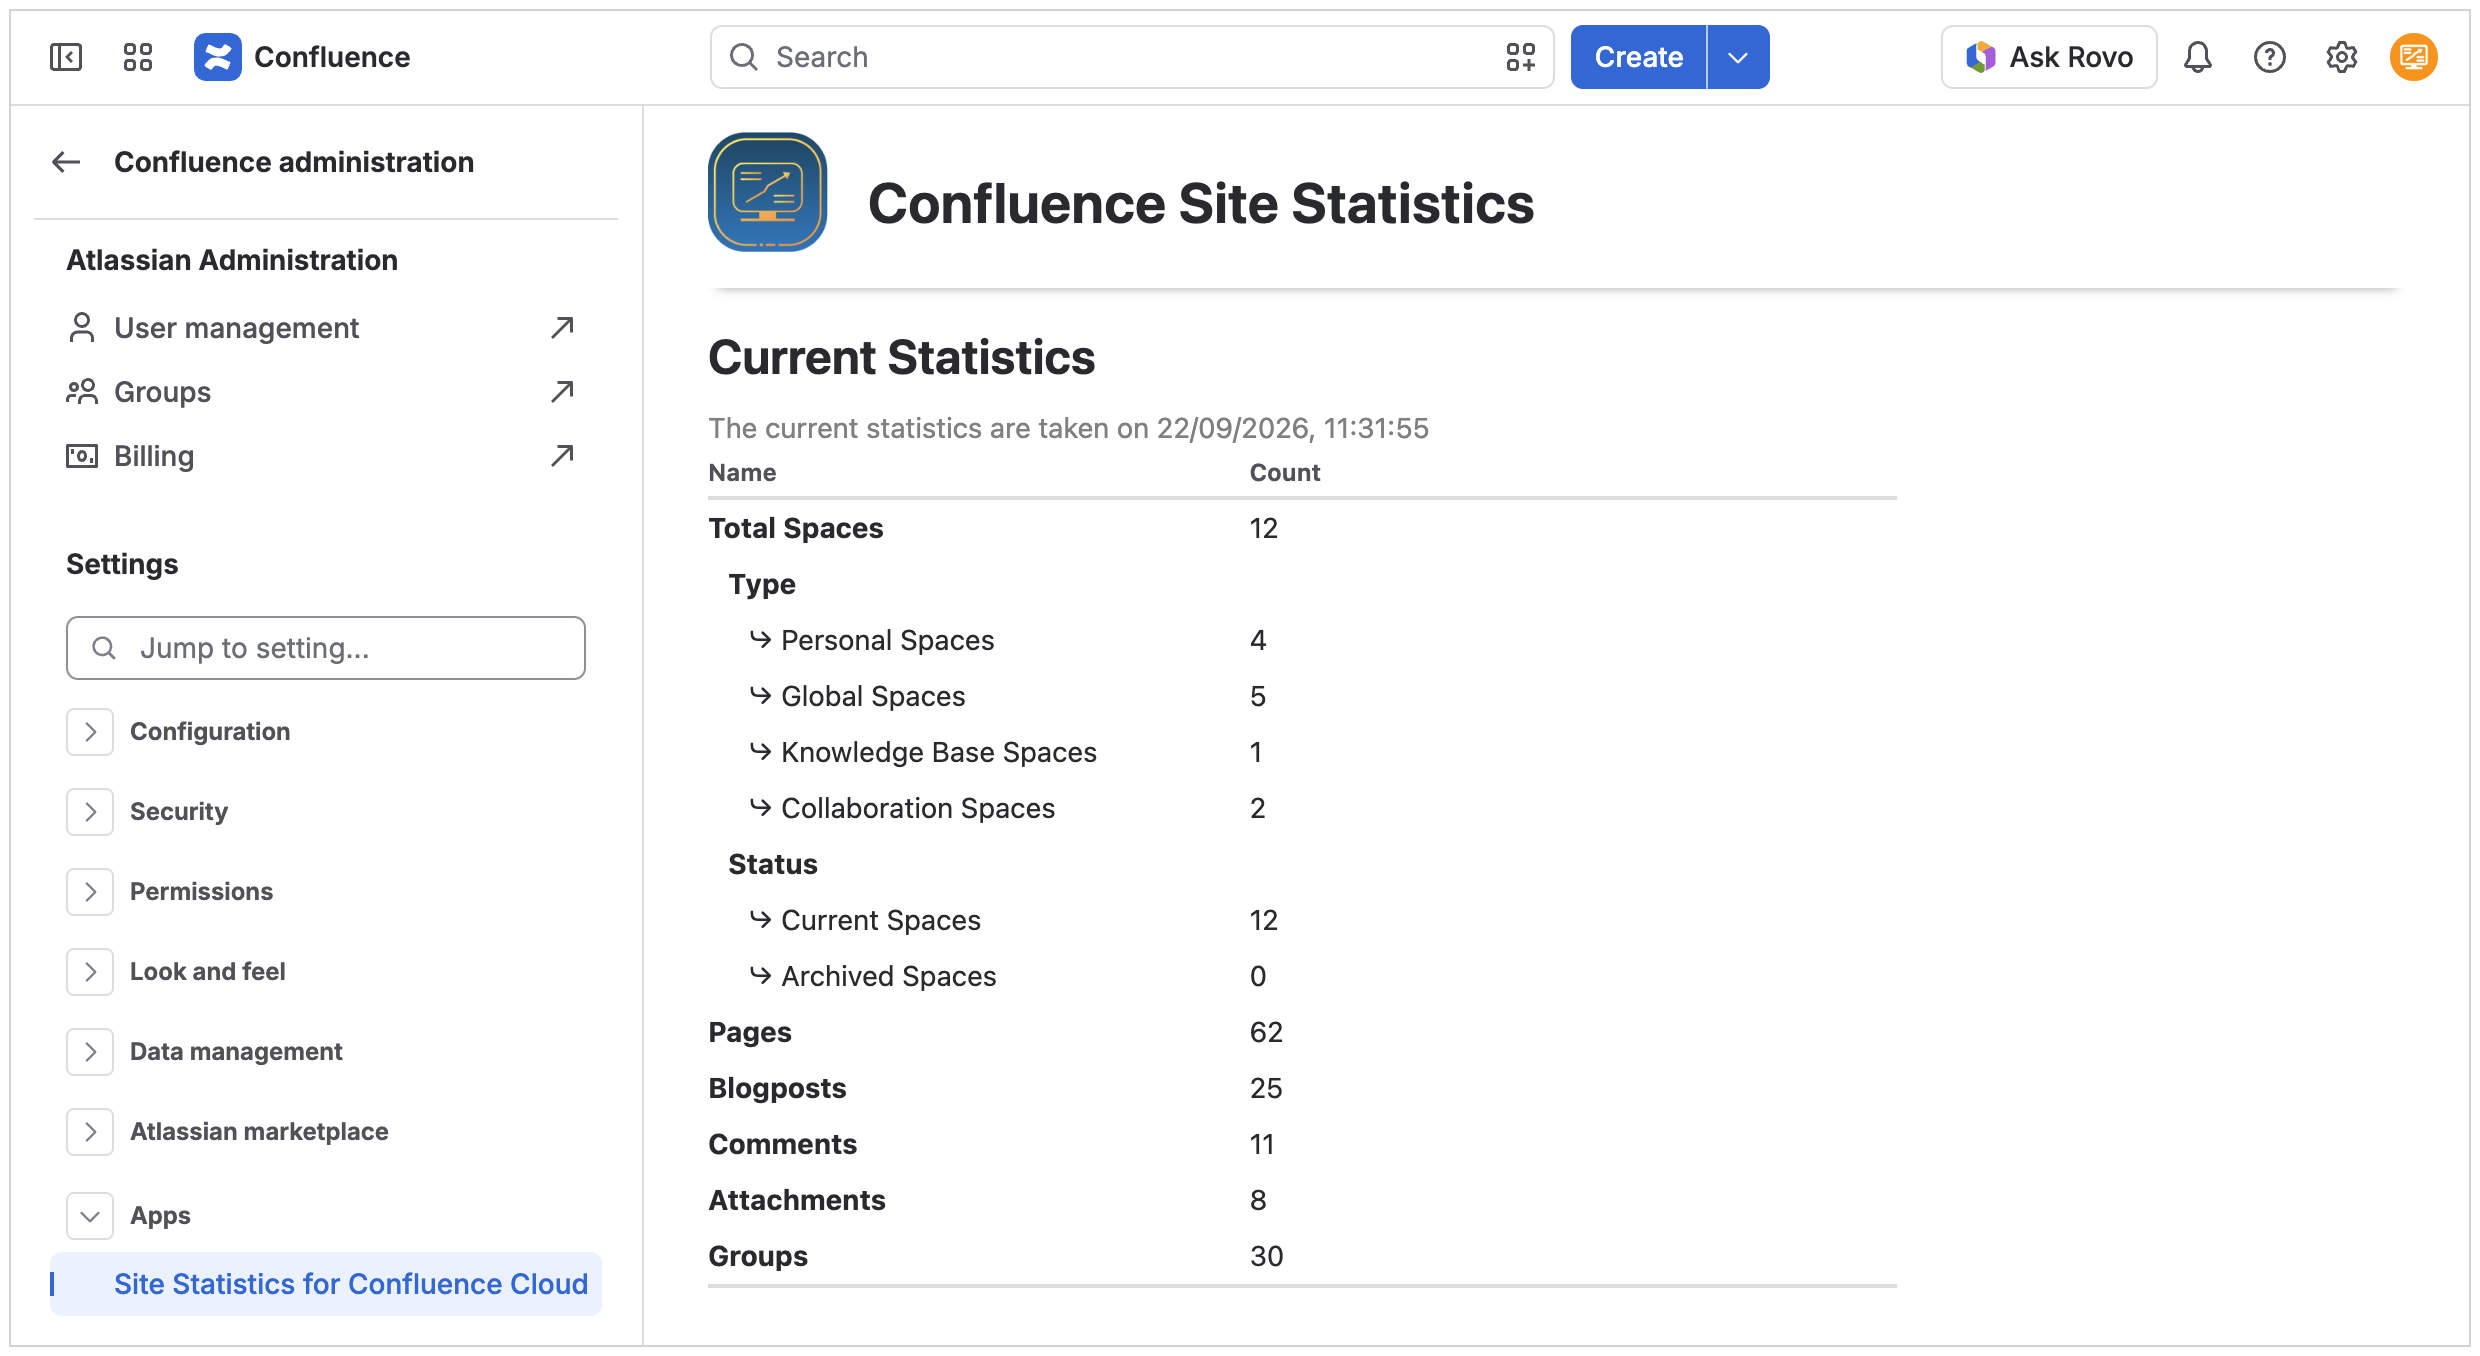Viewport: 2480px width, 1356px height.
Task: Open the orange profile avatar
Action: [x=2413, y=57]
